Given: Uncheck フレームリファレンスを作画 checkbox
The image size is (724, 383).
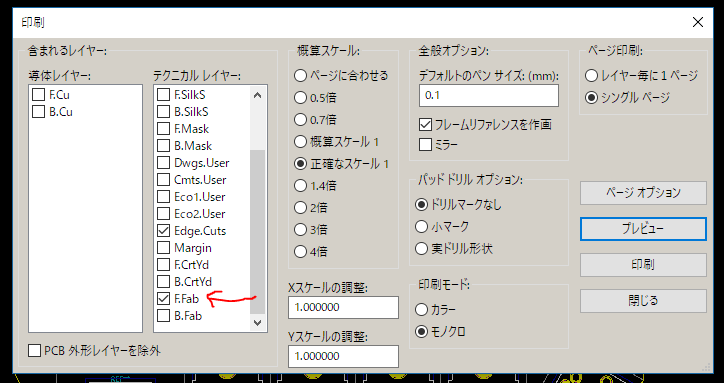Looking at the screenshot, I should pyautogui.click(x=425, y=125).
